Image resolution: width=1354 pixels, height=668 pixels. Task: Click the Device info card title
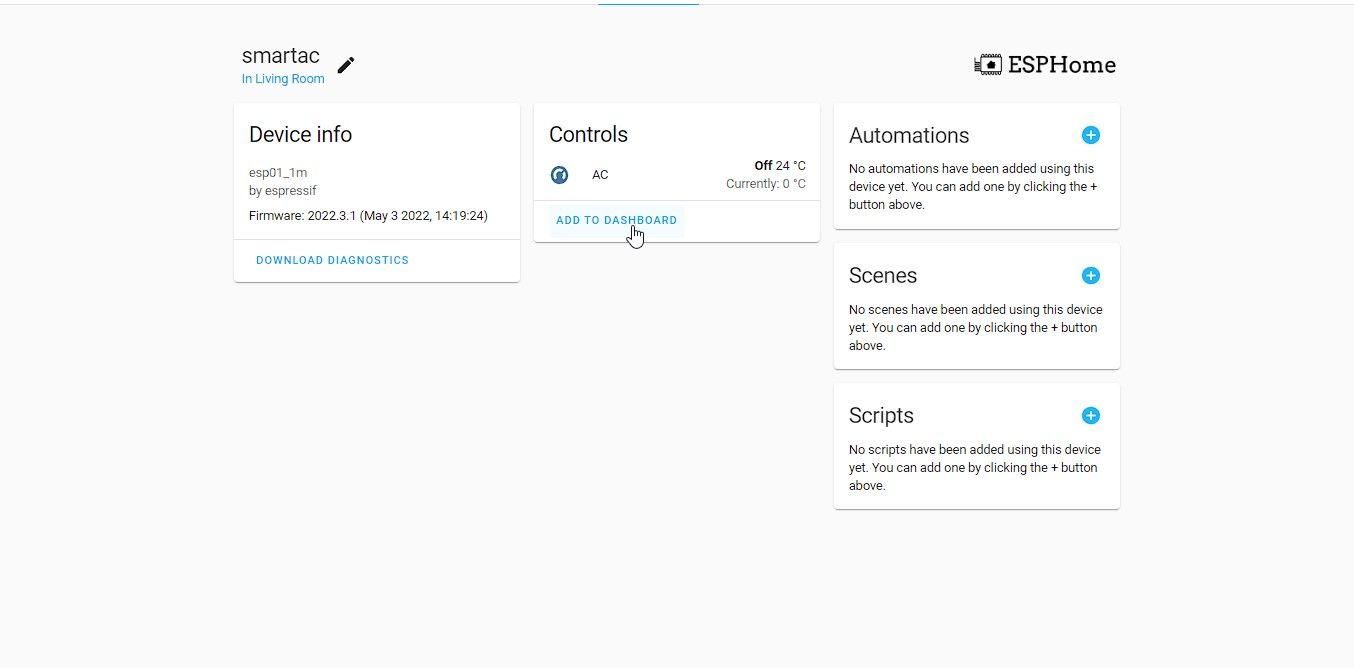coord(300,134)
